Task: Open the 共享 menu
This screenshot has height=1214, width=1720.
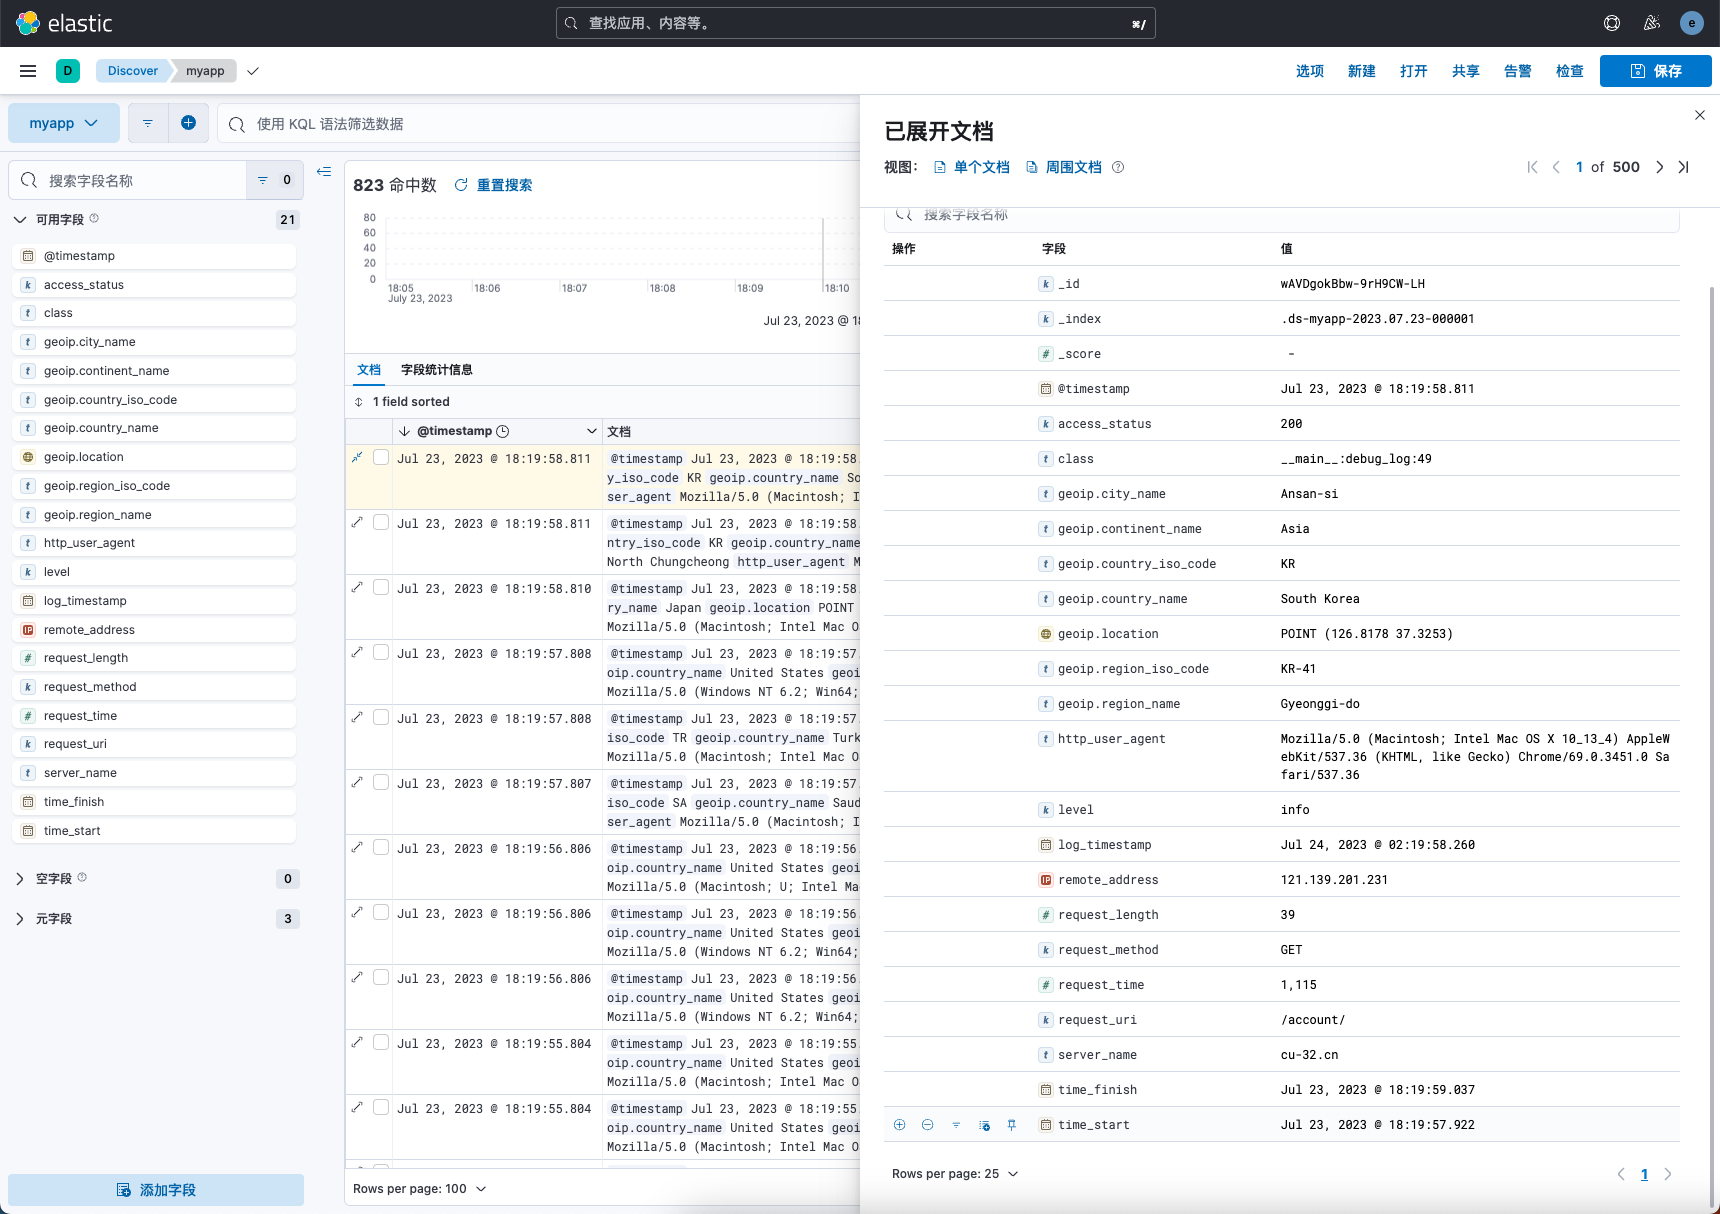Action: tap(1466, 71)
